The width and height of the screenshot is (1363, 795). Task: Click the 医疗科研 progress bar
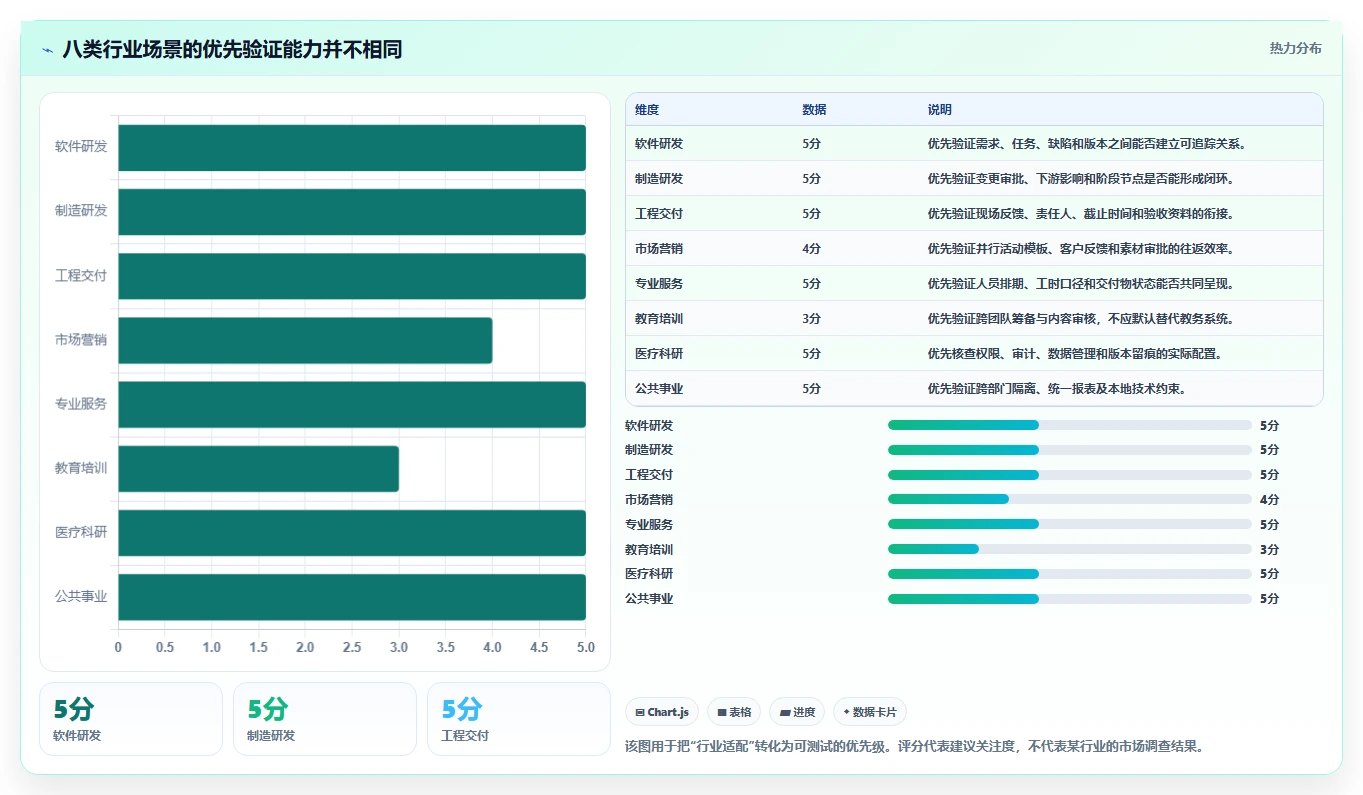1070,574
